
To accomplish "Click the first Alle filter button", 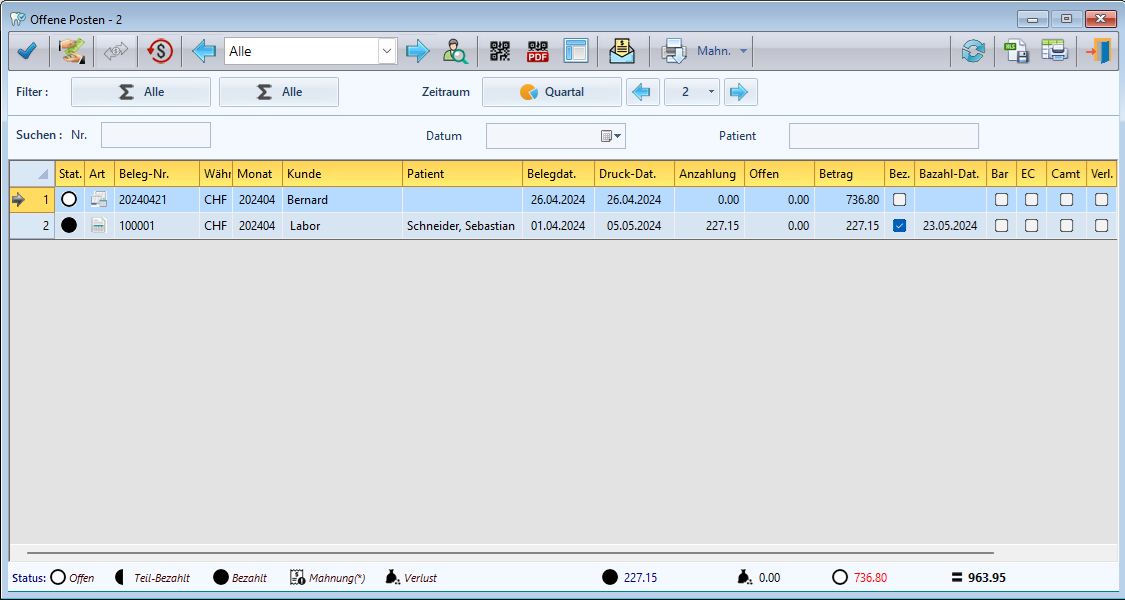I will tap(141, 92).
